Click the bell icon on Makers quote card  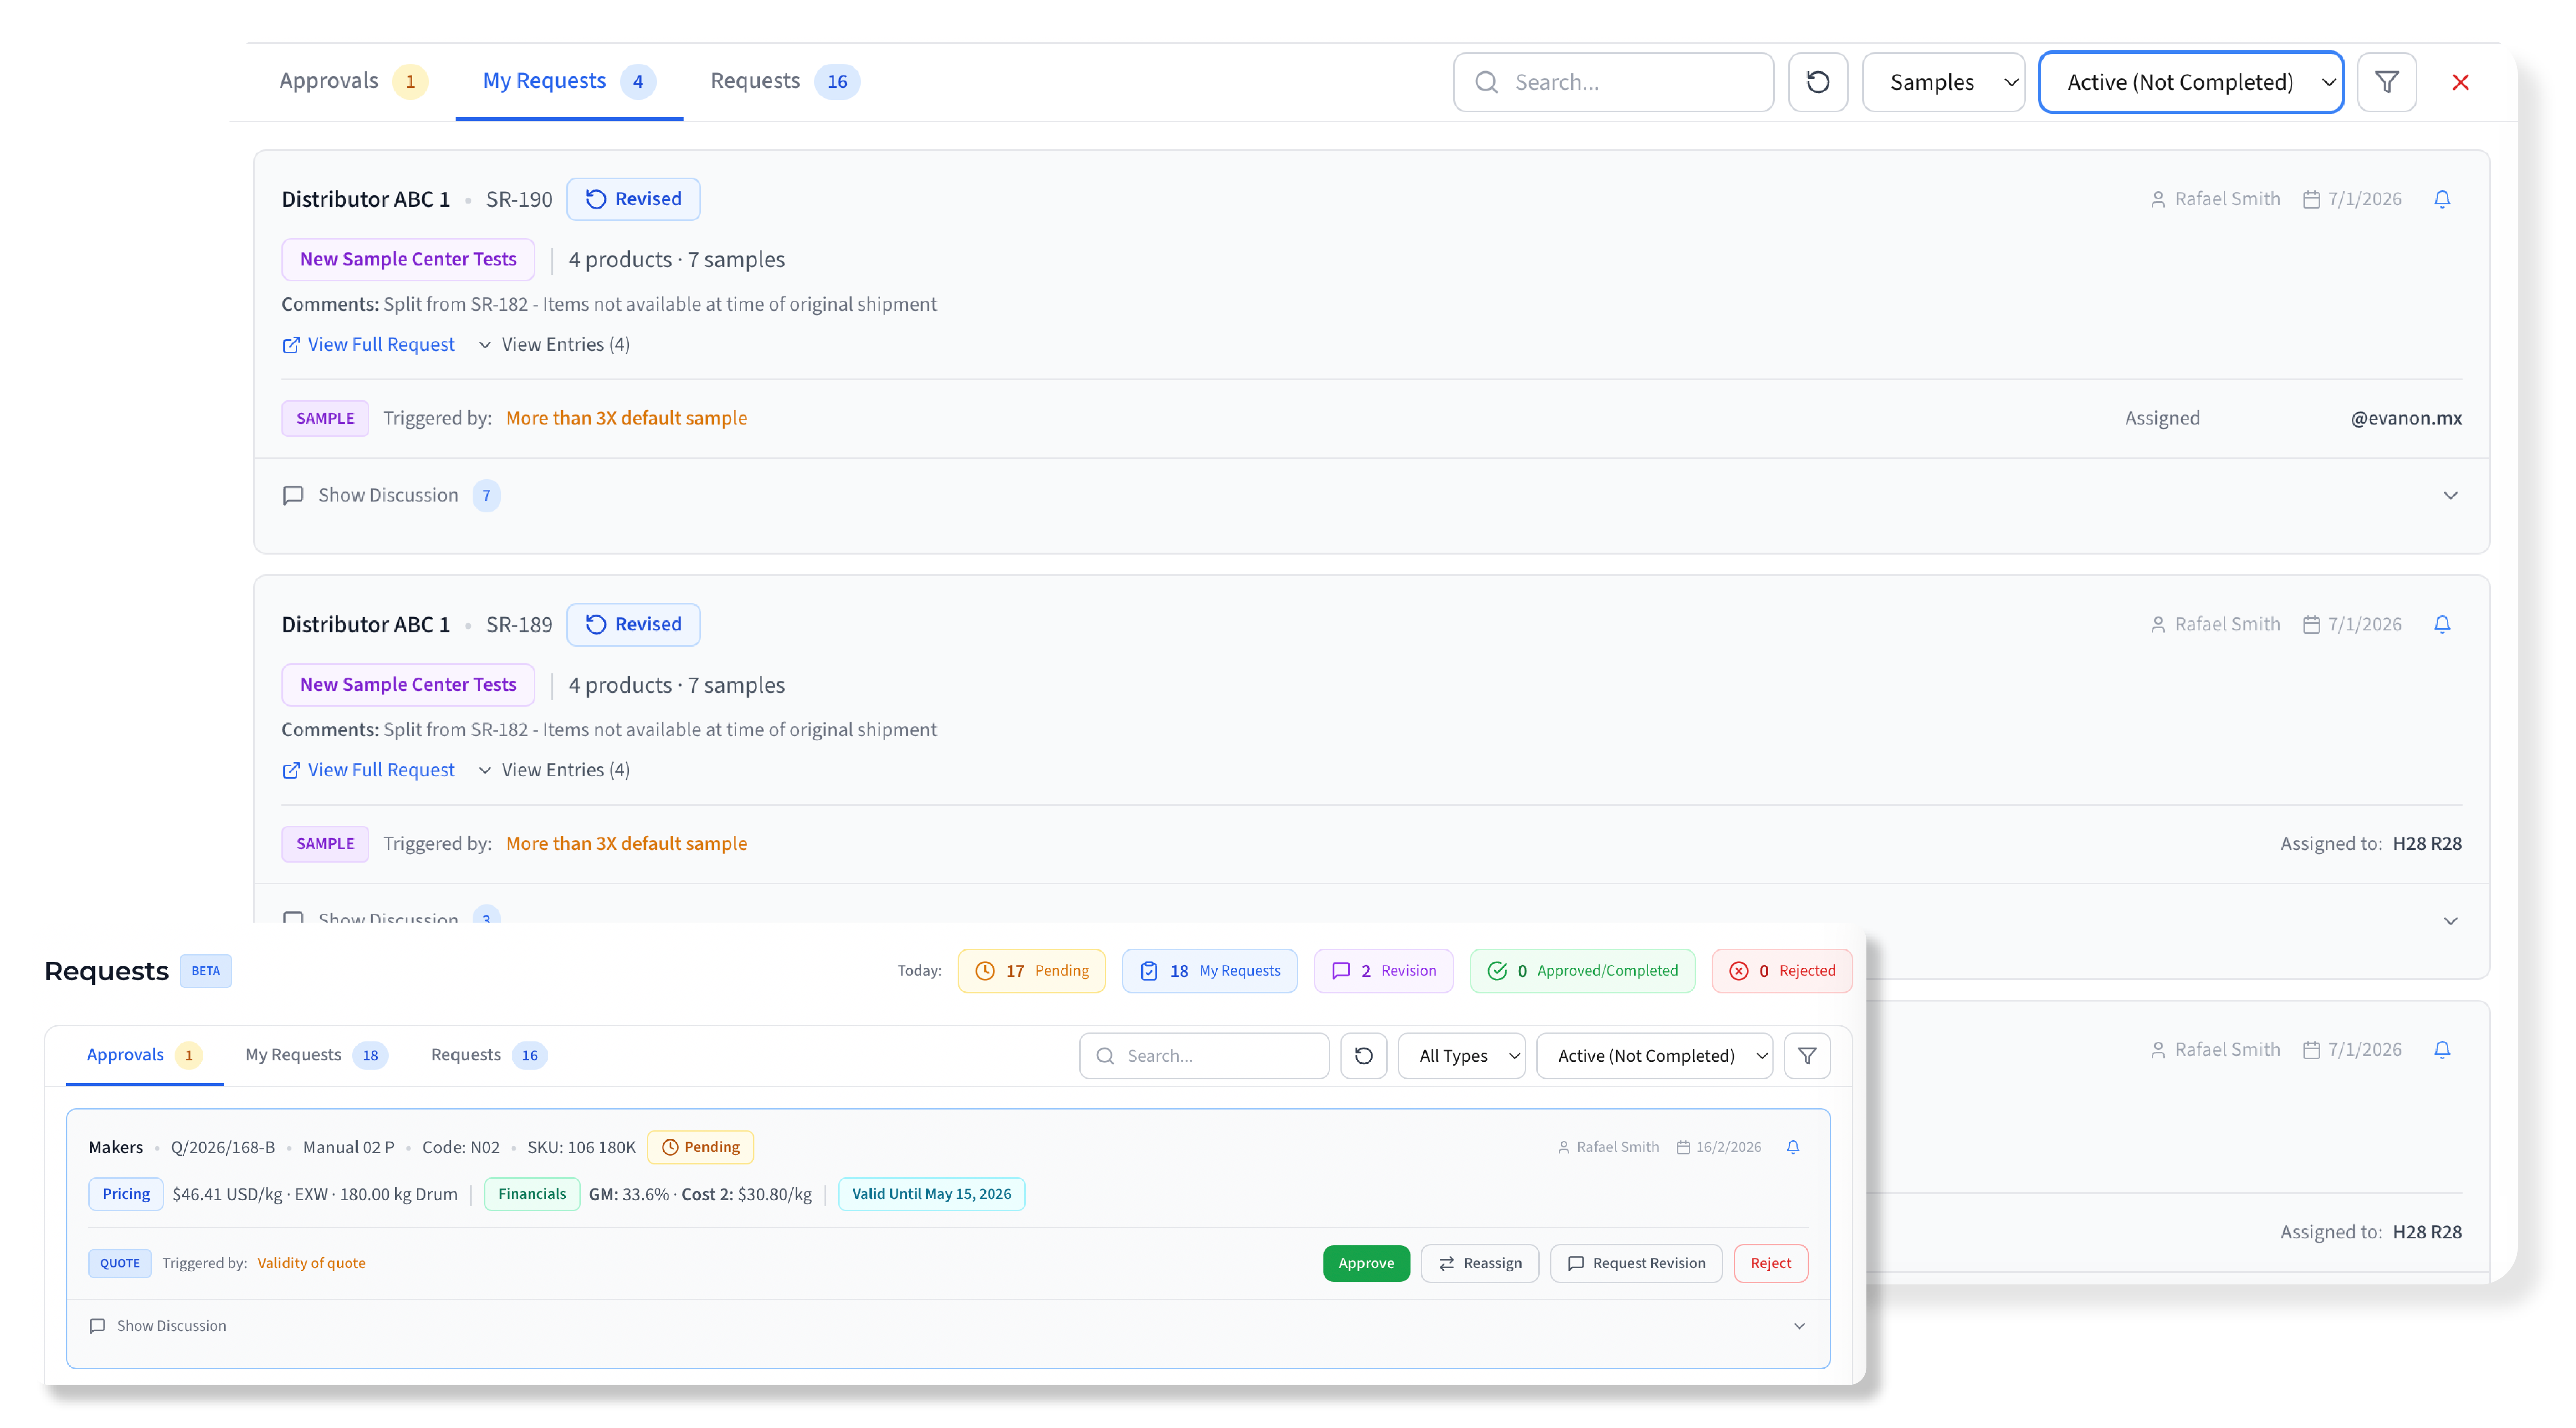point(1792,1147)
